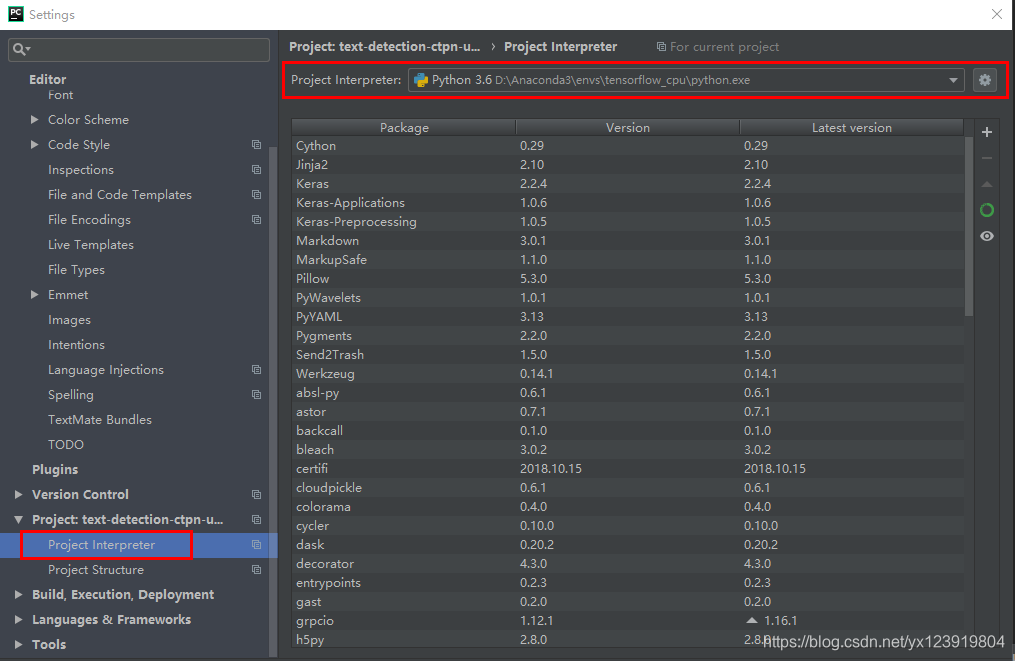The height and width of the screenshot is (661, 1015).
Task: Open the File Types settings page
Action: tap(76, 269)
